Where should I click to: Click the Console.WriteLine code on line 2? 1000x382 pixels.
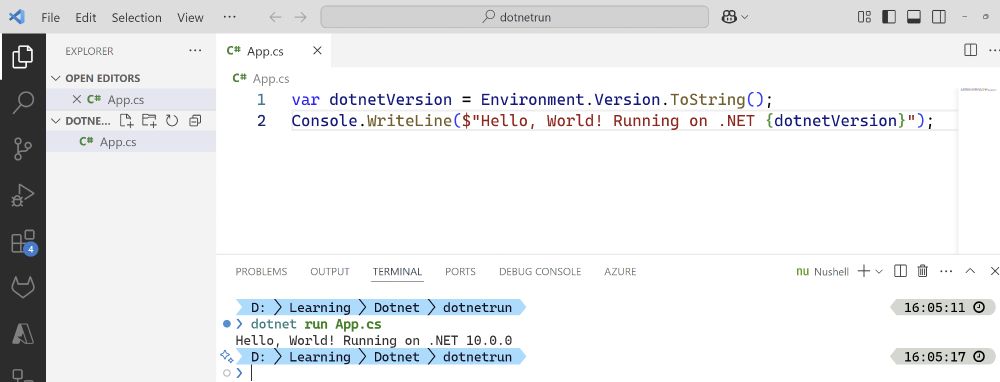[612, 121]
